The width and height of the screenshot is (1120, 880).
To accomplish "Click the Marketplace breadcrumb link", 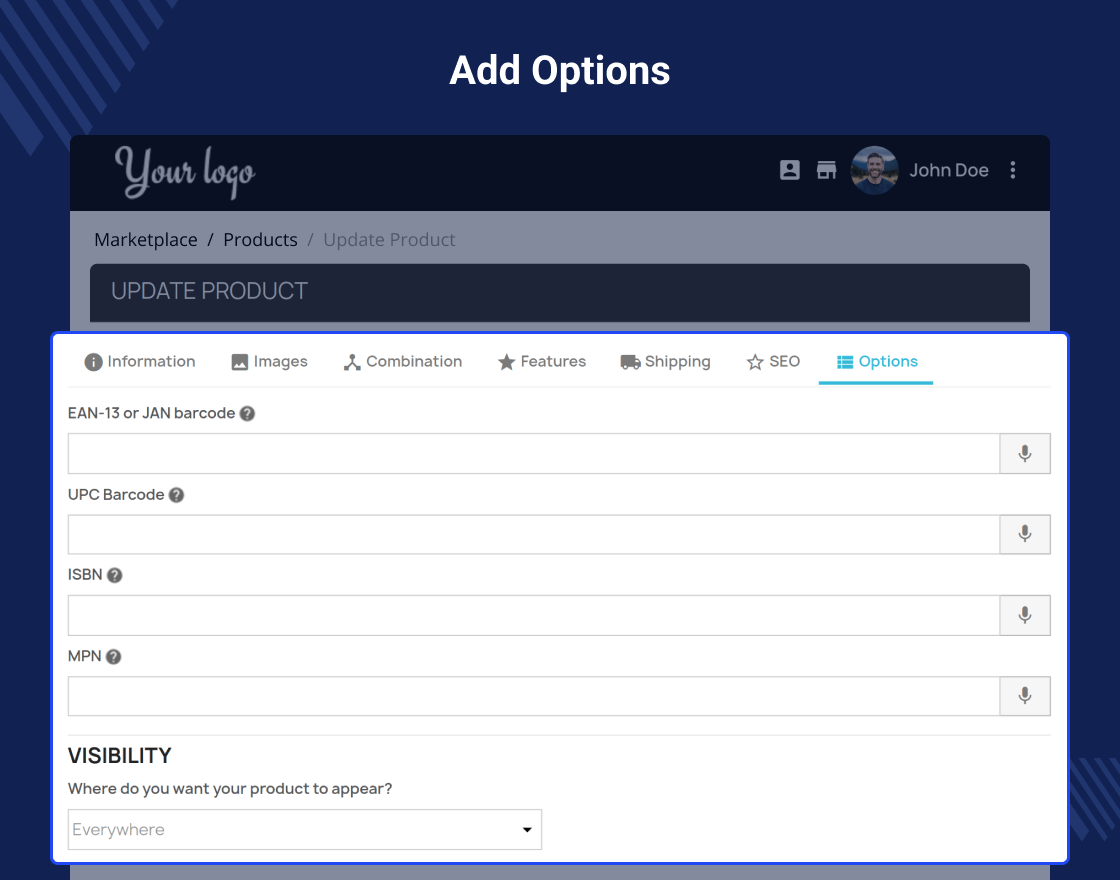I will pyautogui.click(x=146, y=240).
